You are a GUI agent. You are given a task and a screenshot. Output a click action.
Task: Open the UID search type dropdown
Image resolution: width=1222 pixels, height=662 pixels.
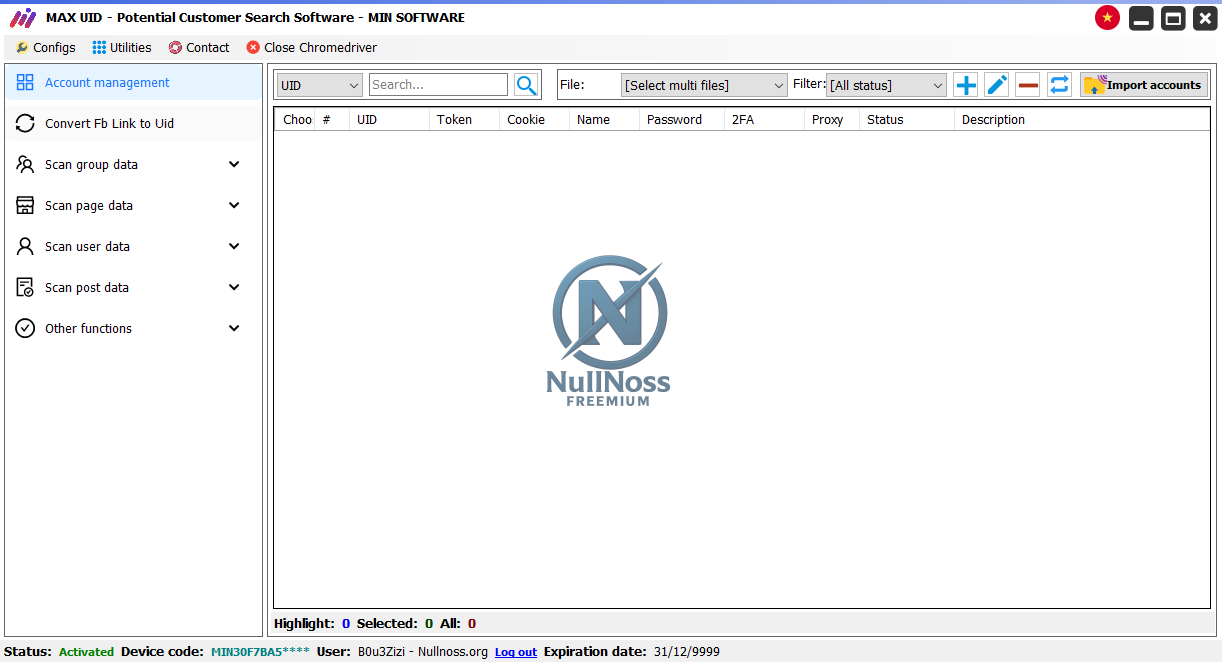coord(319,85)
